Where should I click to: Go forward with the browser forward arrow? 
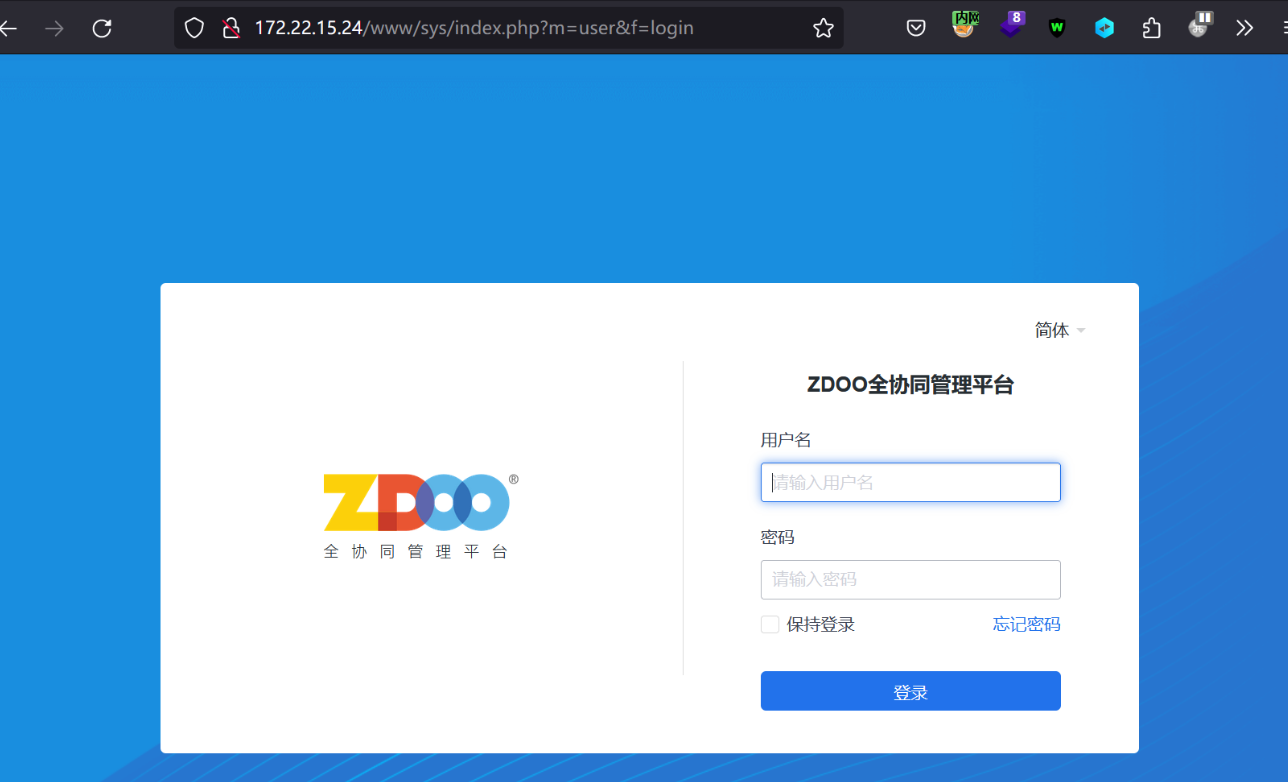pyautogui.click(x=54, y=28)
